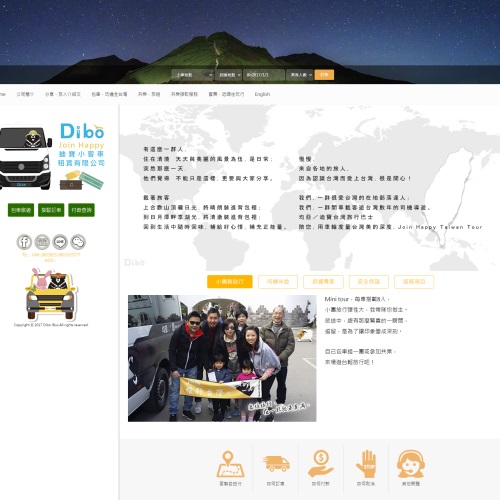Open the LINE chat icon
This screenshot has width=500, height=500.
click(x=60, y=242)
